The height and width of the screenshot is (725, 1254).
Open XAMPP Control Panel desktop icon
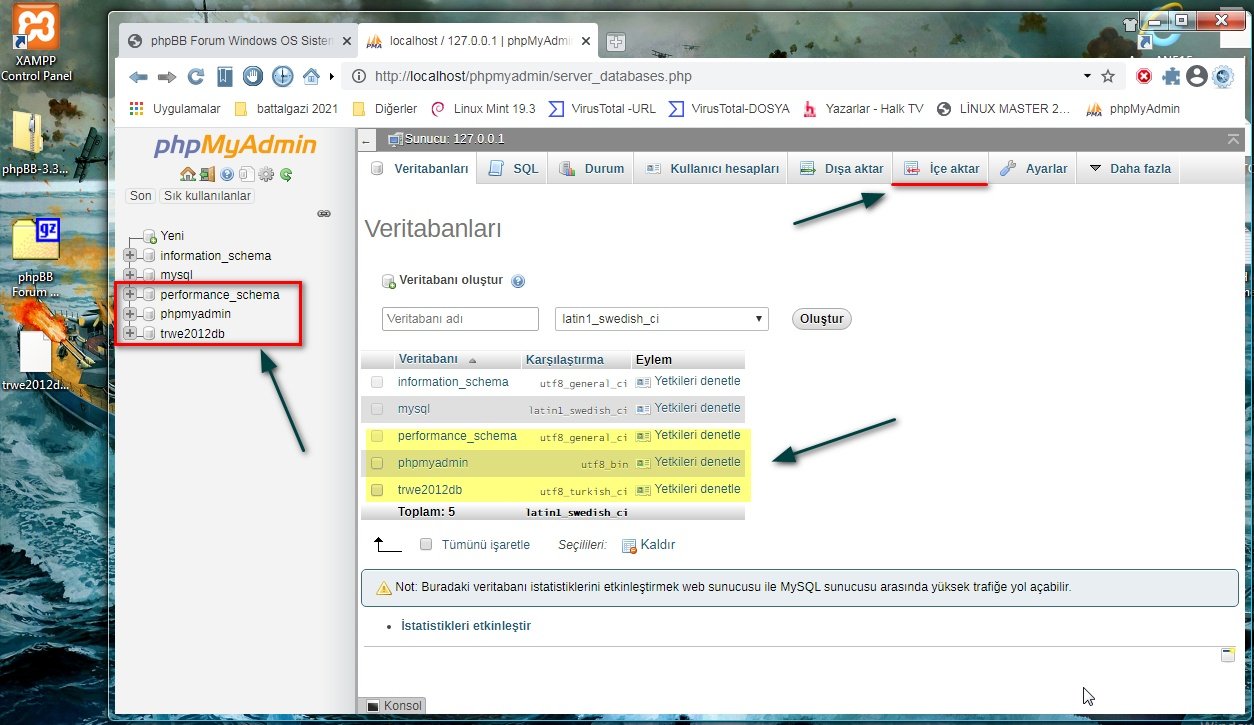point(36,43)
